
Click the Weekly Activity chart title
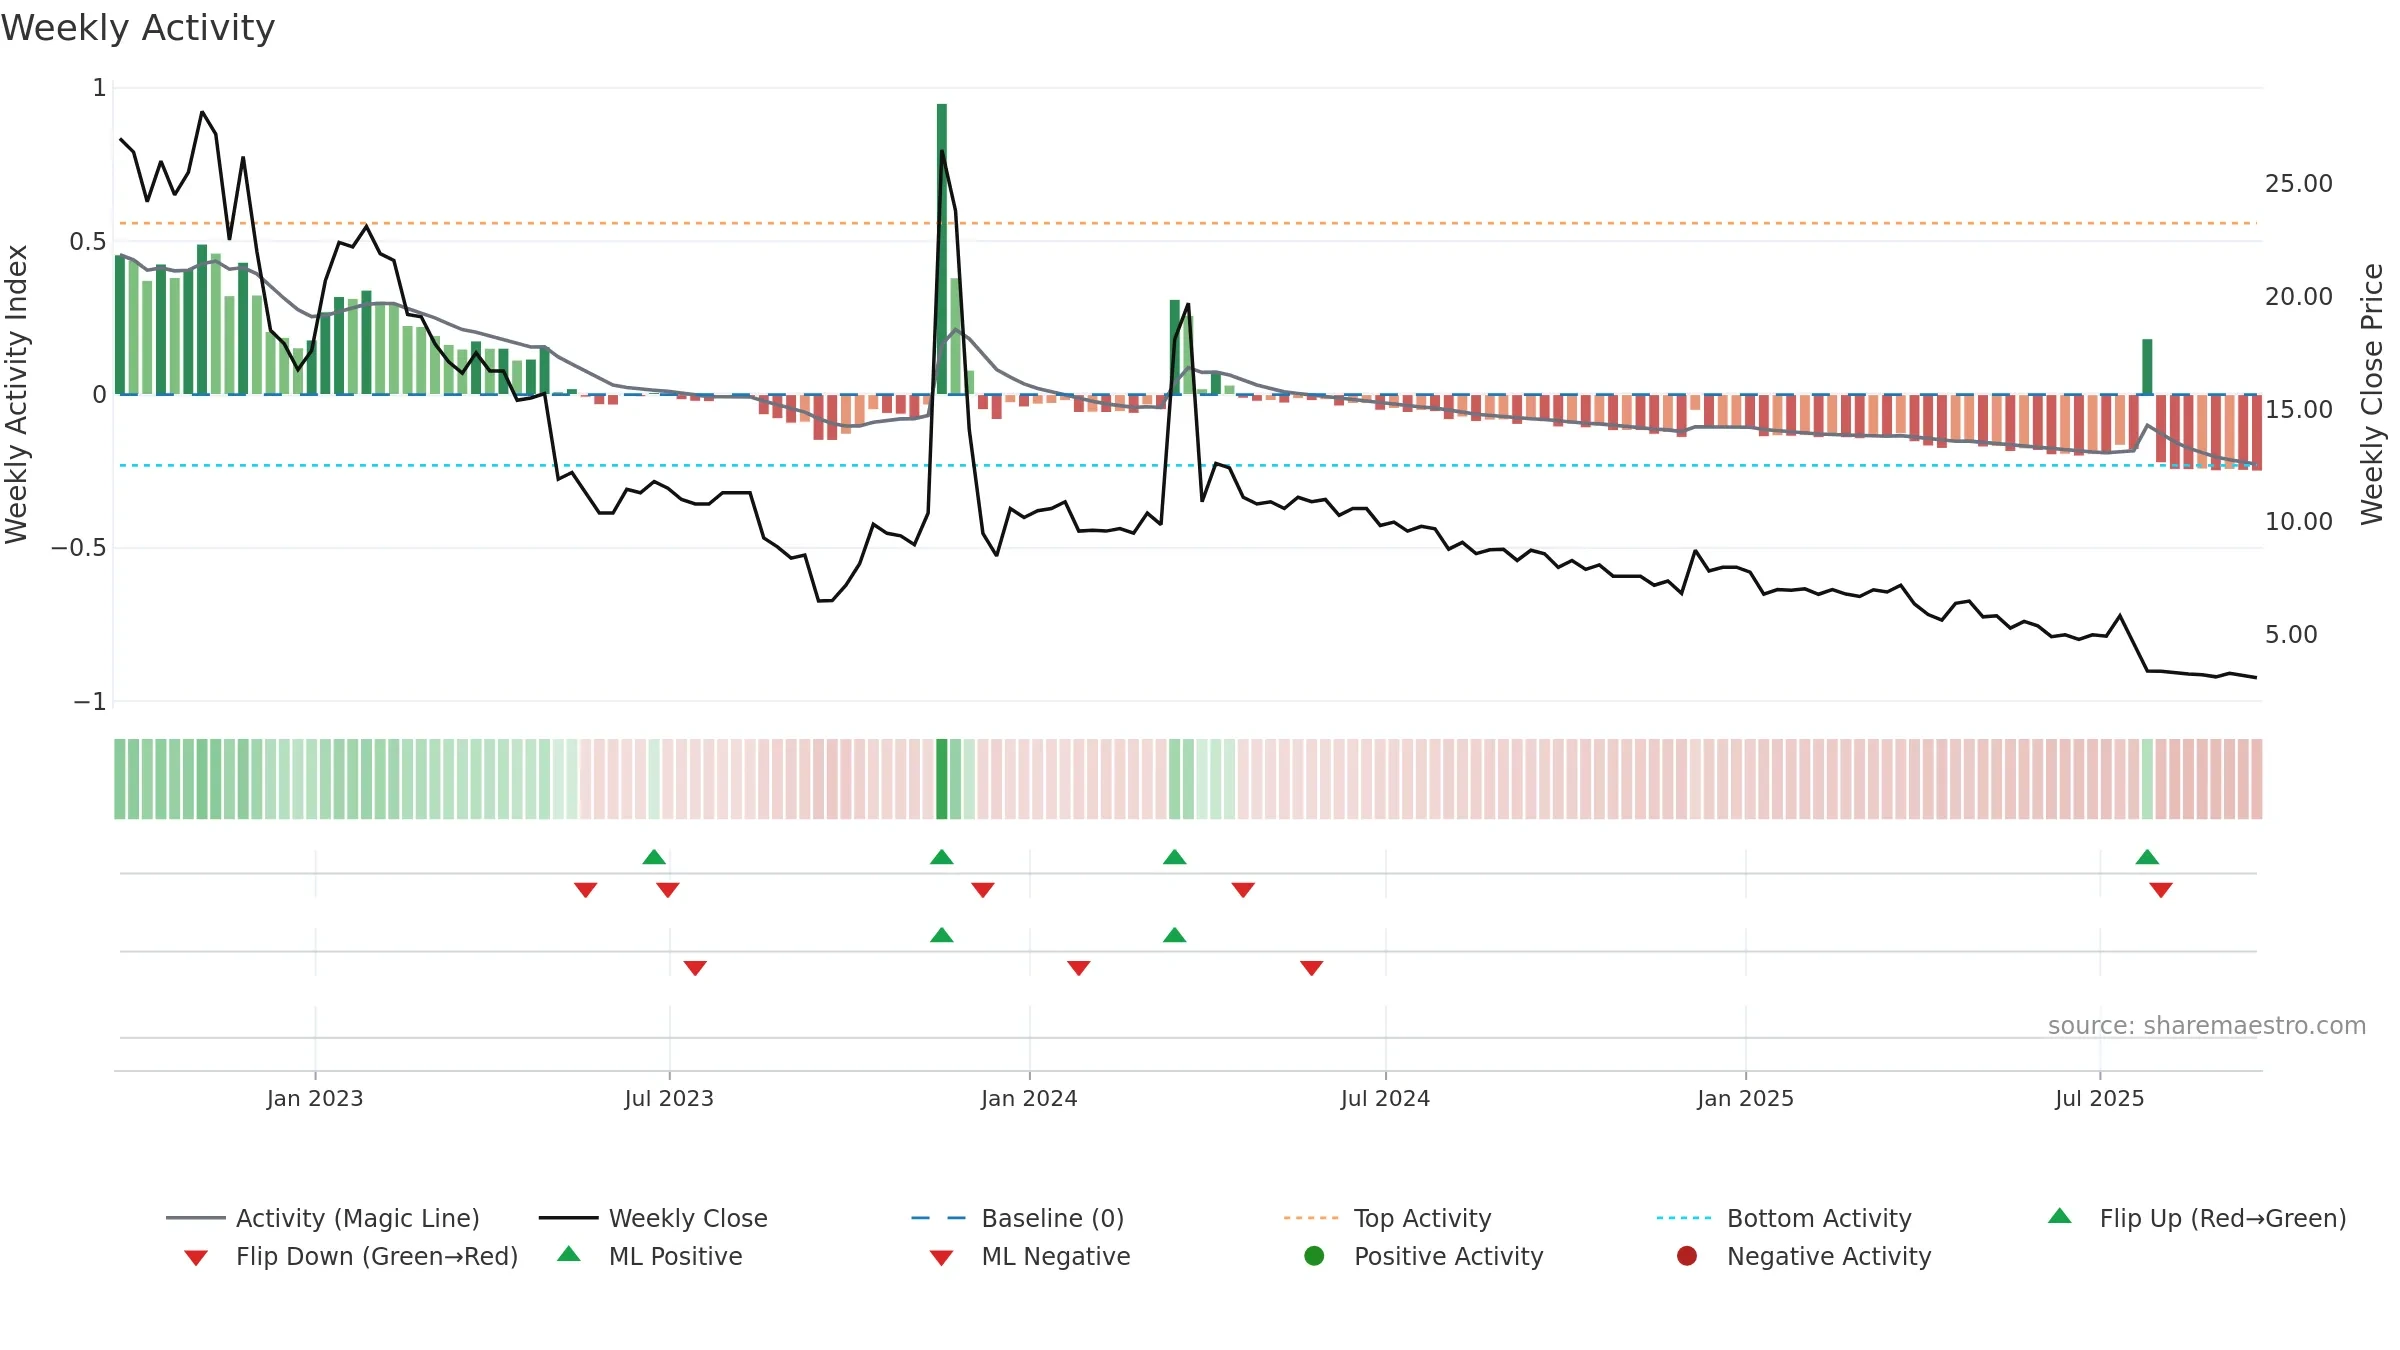(x=138, y=28)
